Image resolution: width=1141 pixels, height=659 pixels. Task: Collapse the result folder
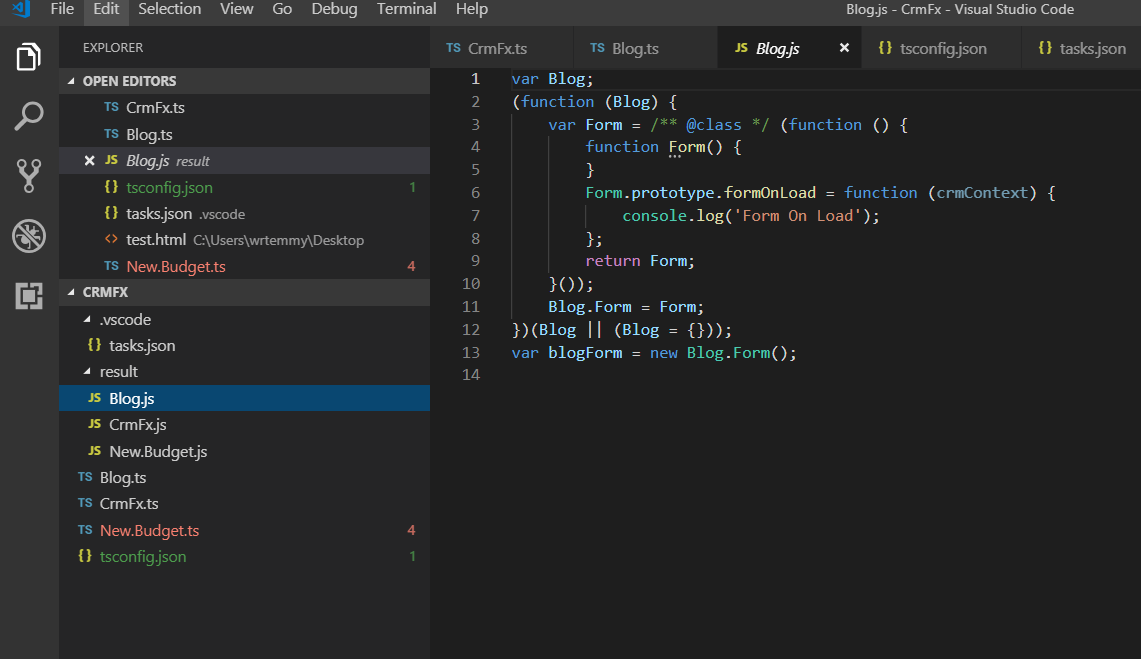click(x=244, y=372)
